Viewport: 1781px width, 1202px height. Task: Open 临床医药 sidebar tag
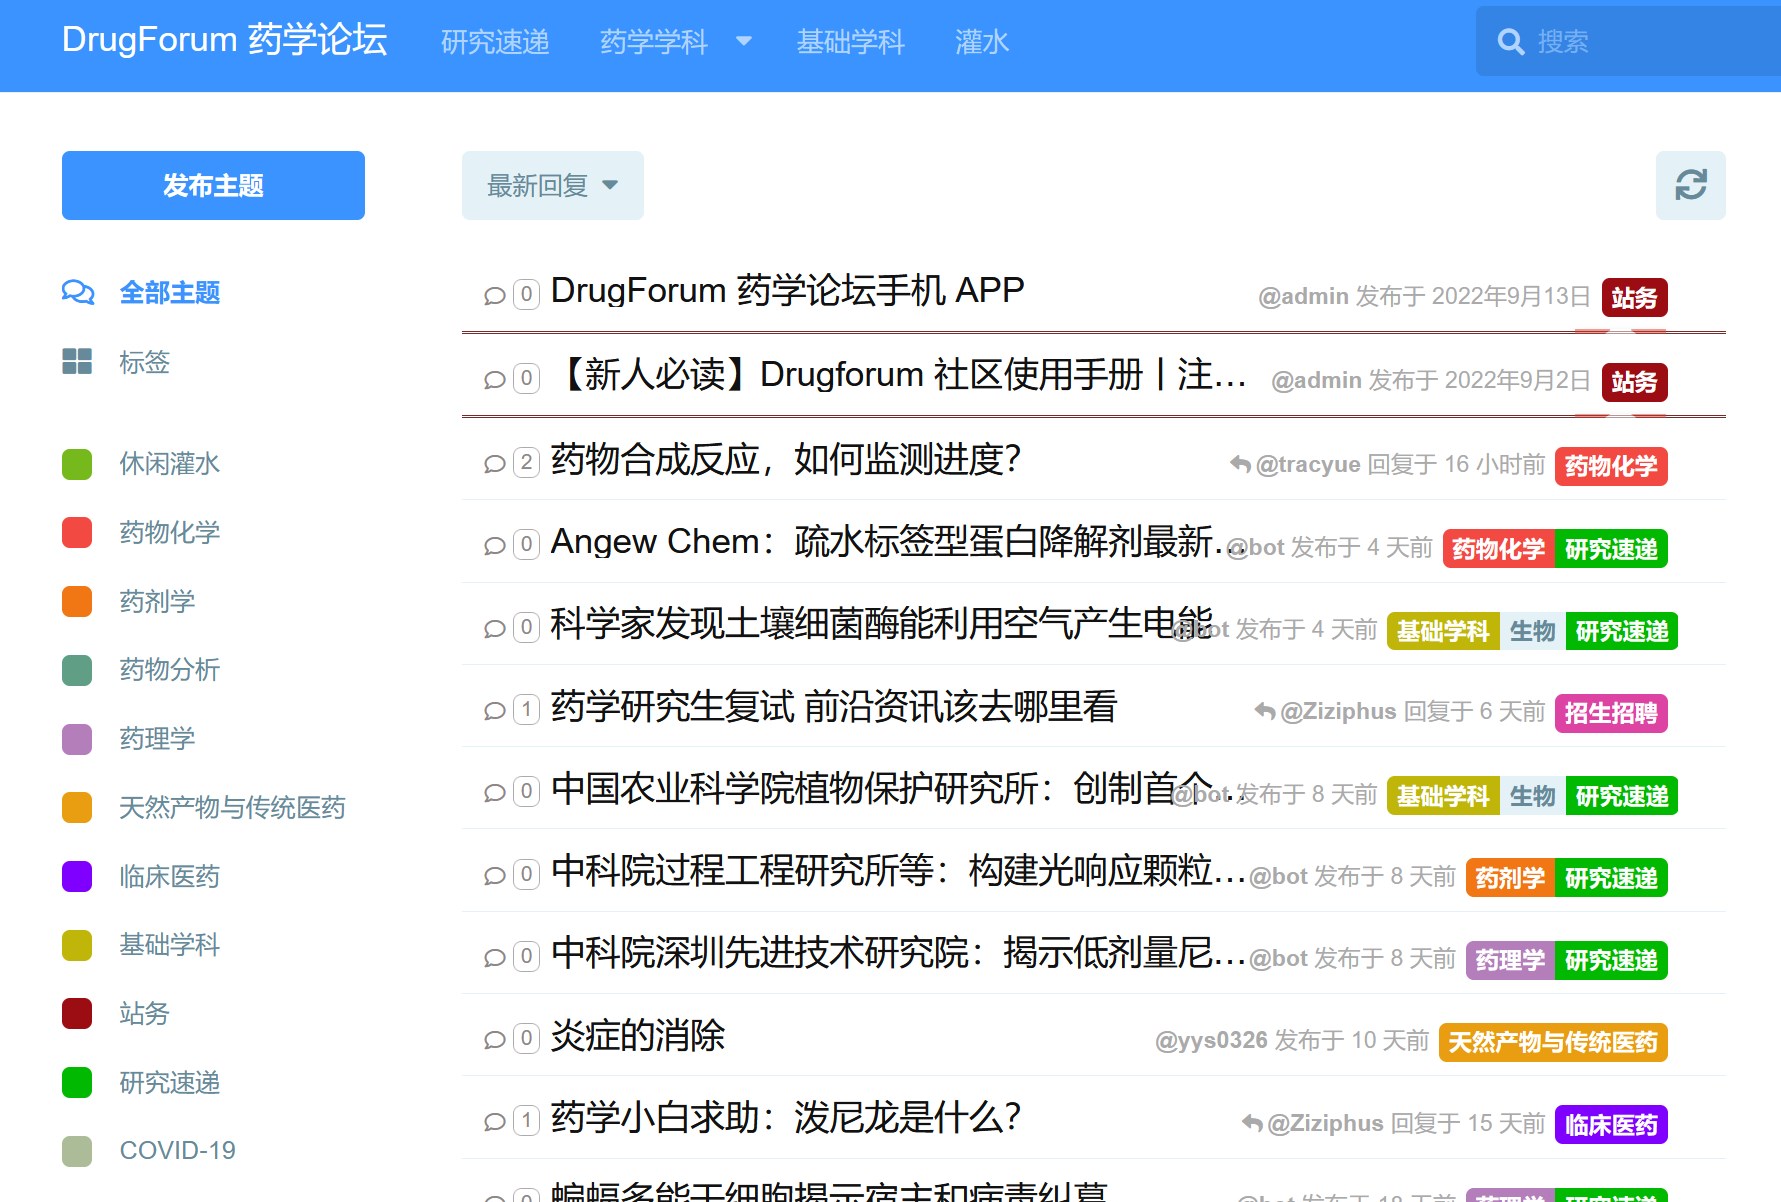pyautogui.click(x=170, y=876)
